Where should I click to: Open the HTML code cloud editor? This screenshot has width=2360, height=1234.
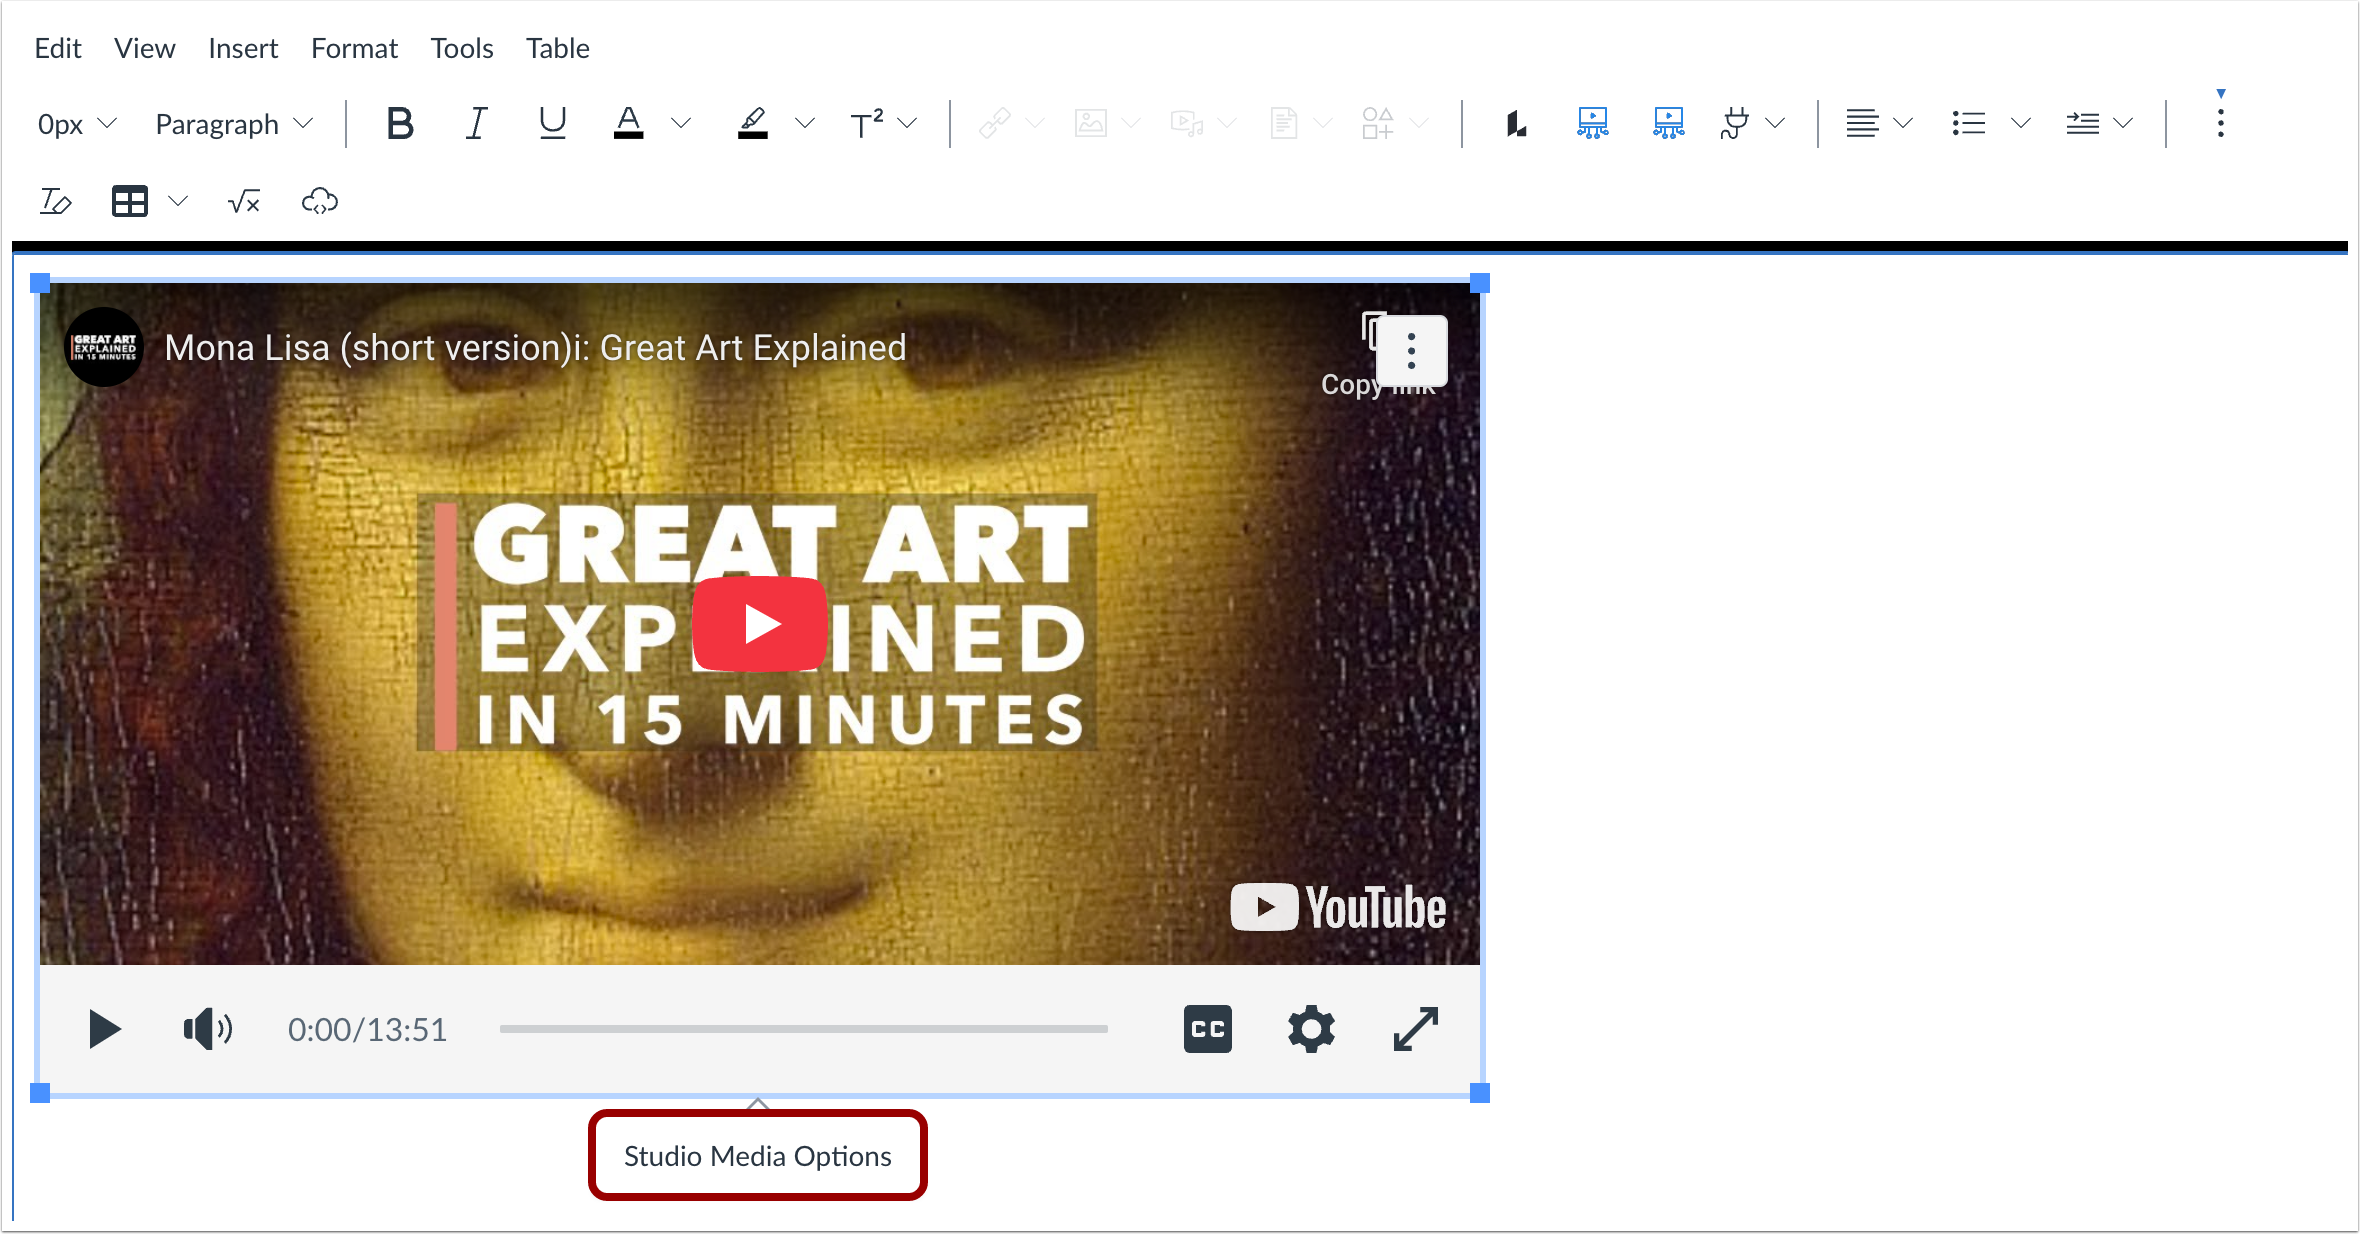tap(319, 201)
